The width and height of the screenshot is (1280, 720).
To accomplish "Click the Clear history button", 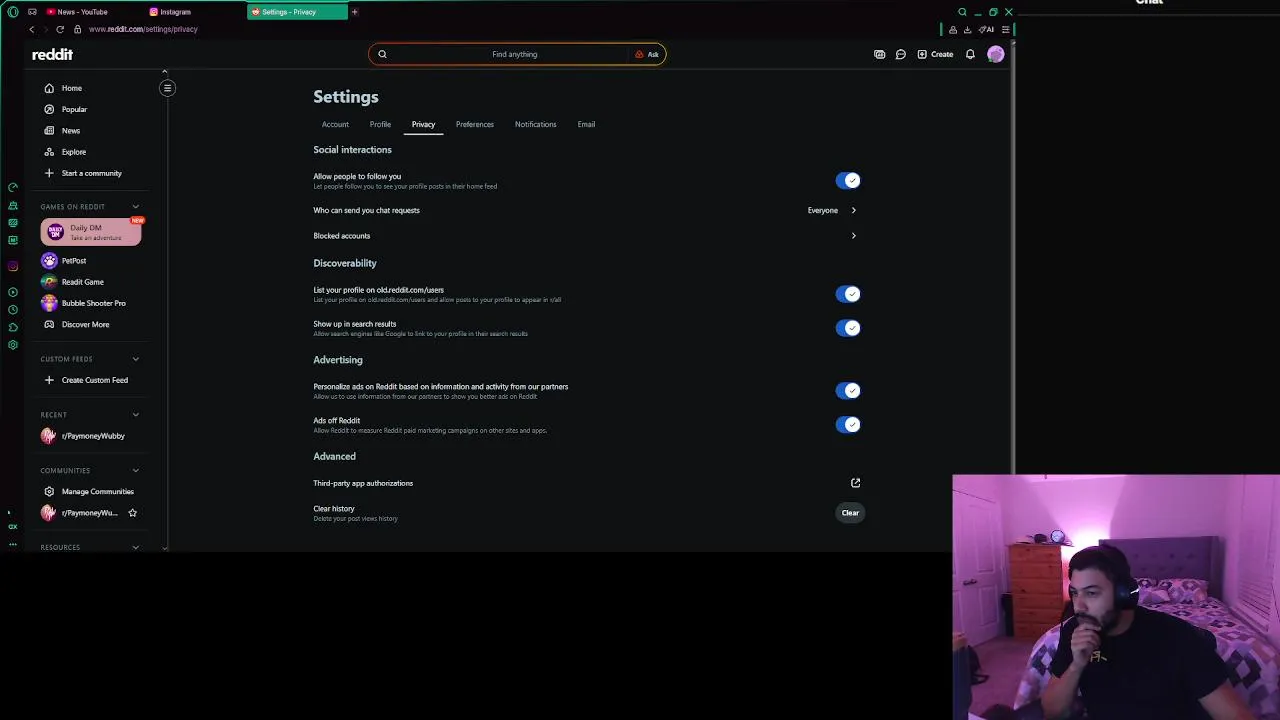I will coord(850,513).
